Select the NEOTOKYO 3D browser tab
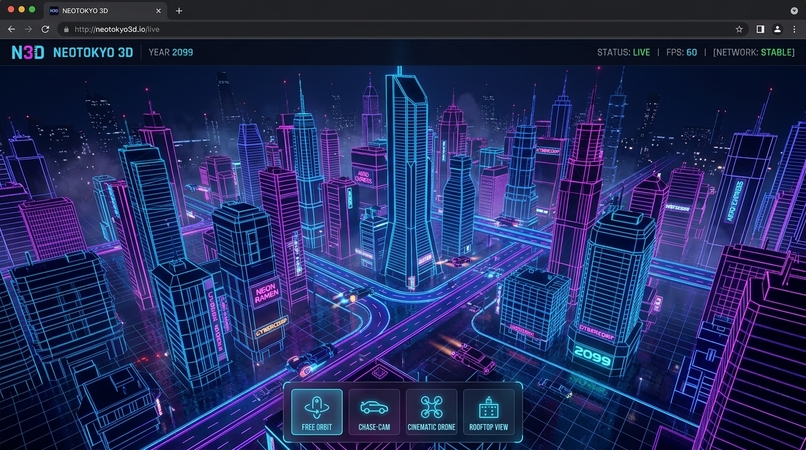 pyautogui.click(x=106, y=11)
